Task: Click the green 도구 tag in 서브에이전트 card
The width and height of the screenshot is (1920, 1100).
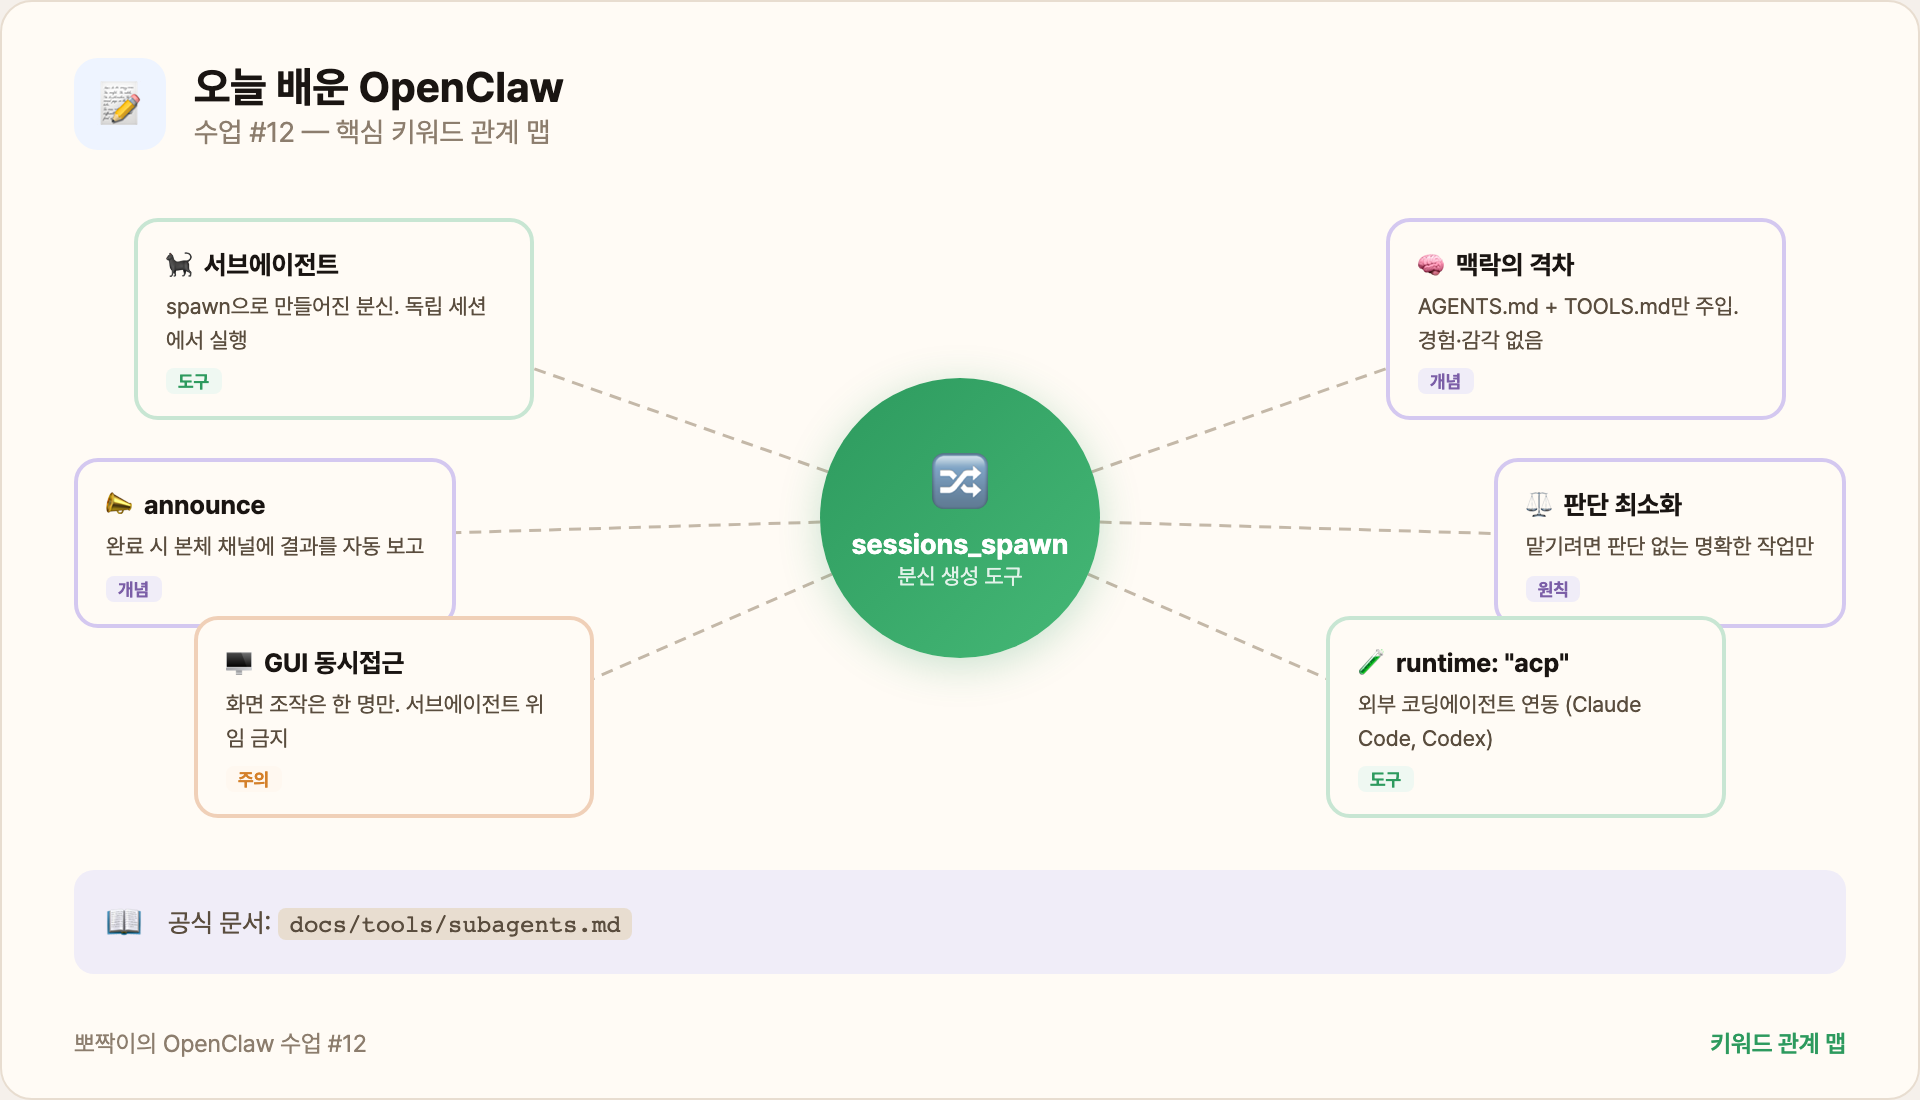Action: coord(193,381)
